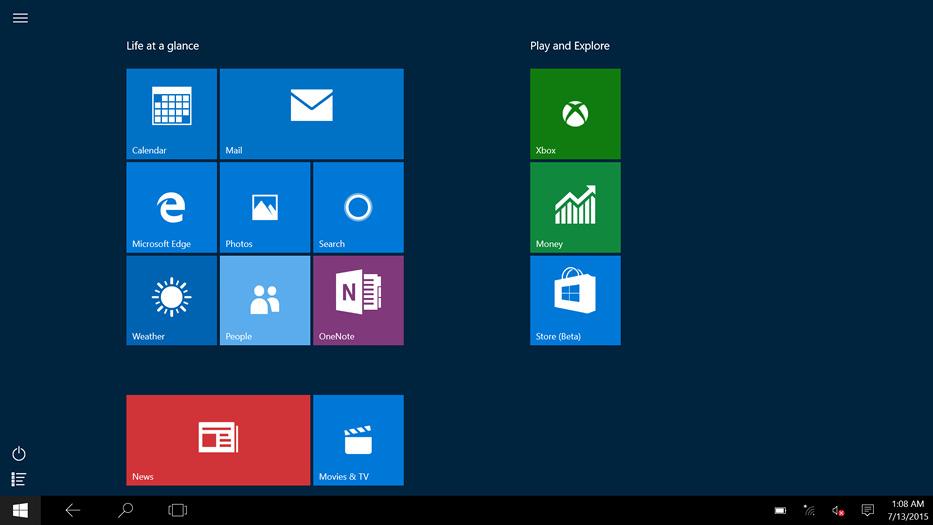Image resolution: width=933 pixels, height=525 pixels.
Task: Select the 'Play and Explore' group header
Action: pyautogui.click(x=569, y=46)
